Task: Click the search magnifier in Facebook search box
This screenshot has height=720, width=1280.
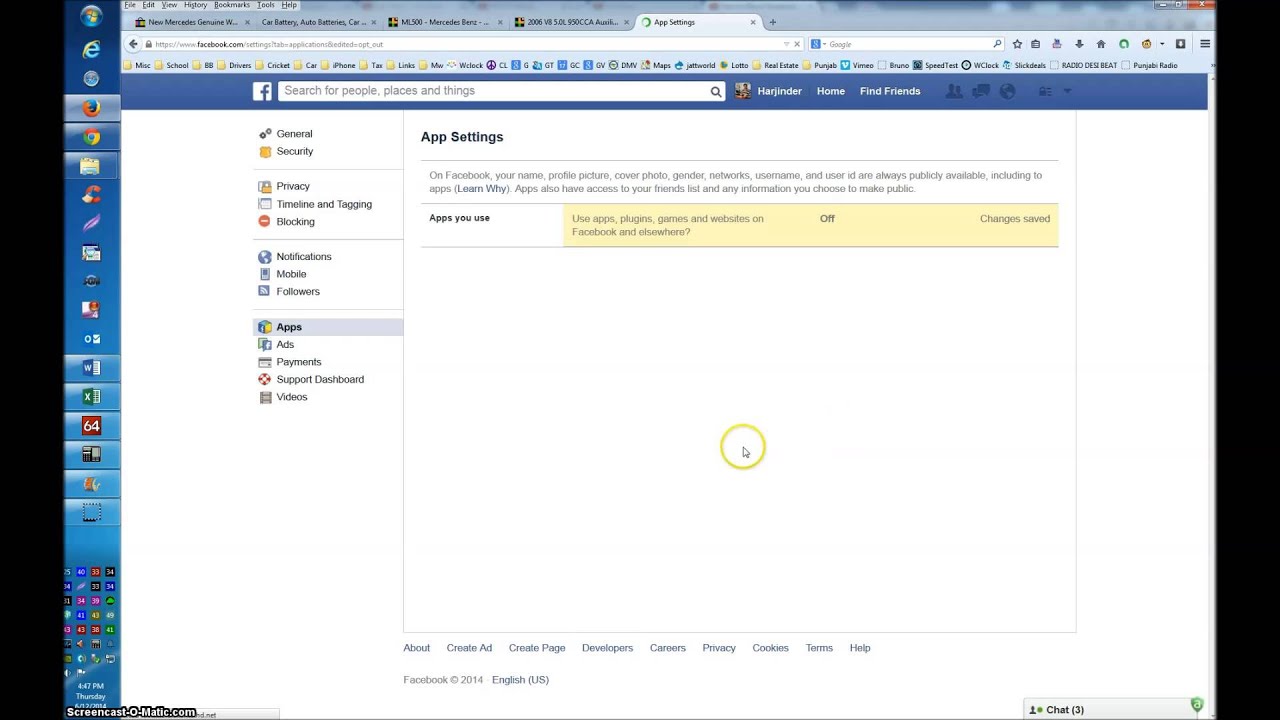Action: [715, 91]
